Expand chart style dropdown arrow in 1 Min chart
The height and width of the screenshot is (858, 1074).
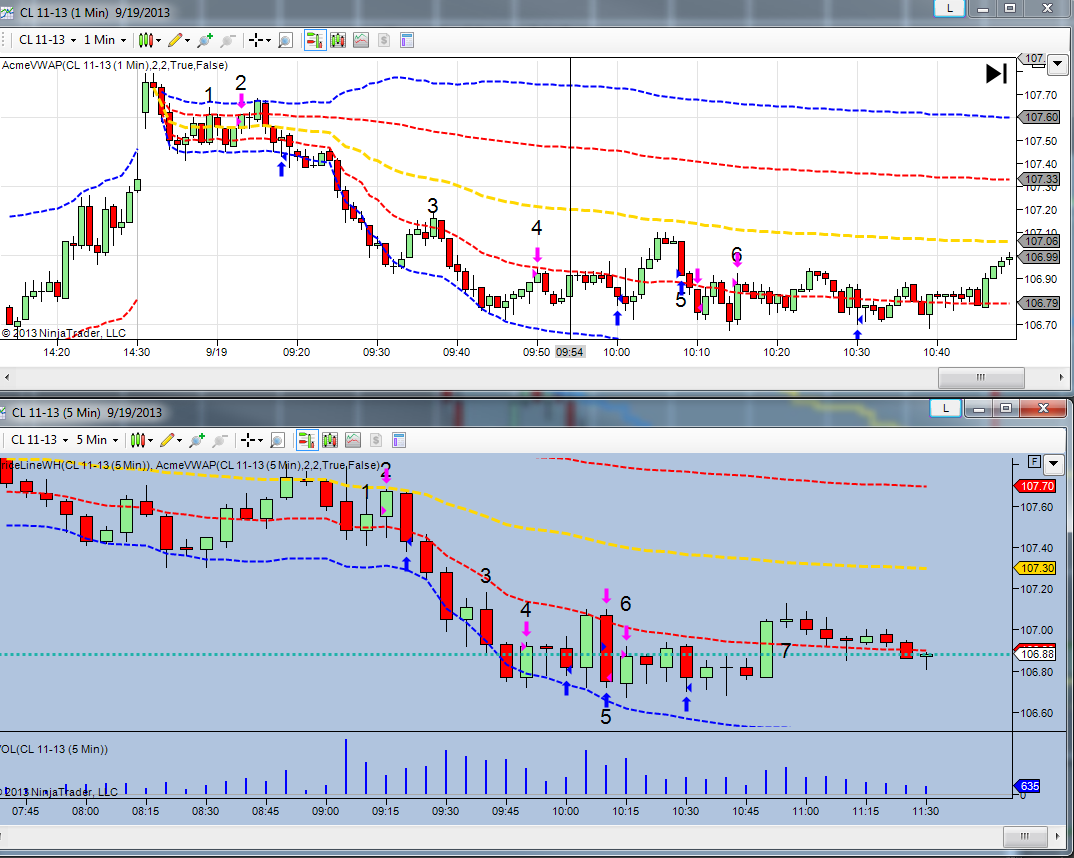click(158, 40)
